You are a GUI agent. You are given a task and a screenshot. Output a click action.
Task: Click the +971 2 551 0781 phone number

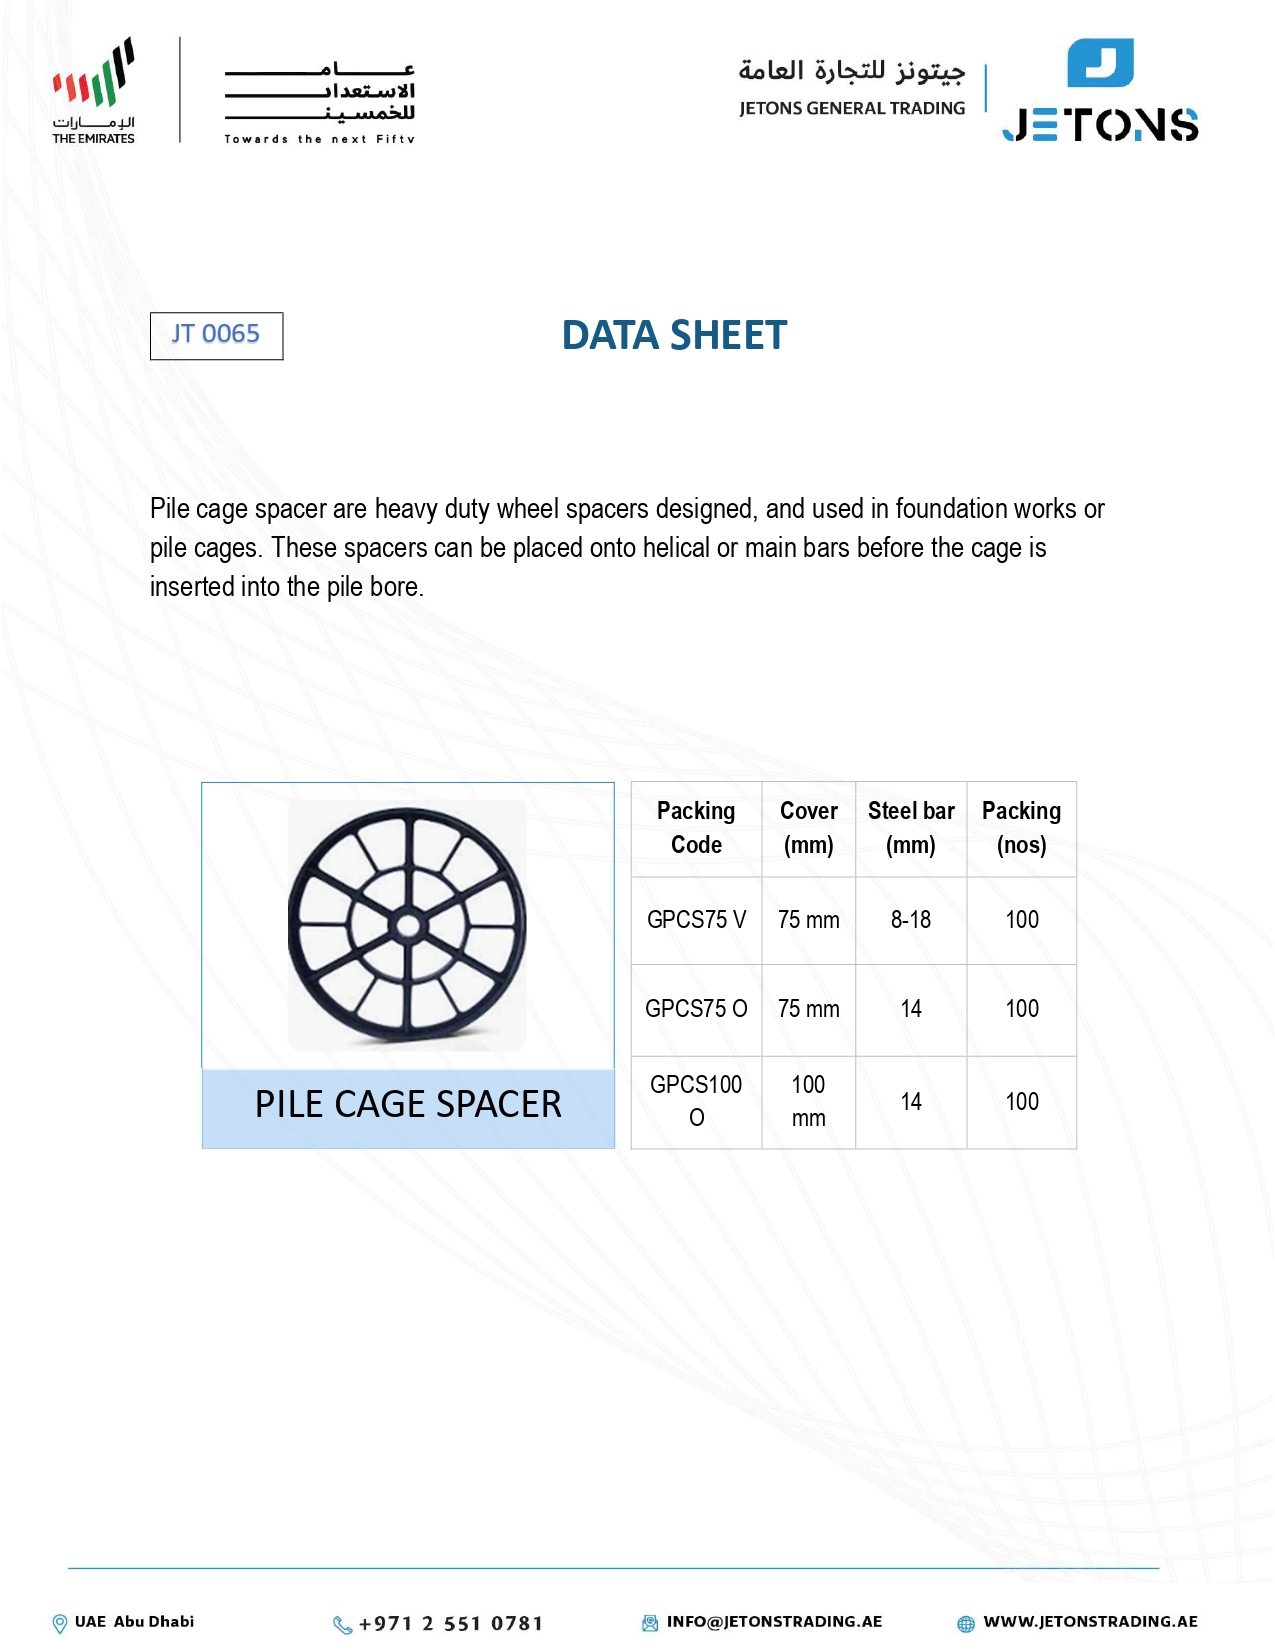click(x=451, y=1624)
